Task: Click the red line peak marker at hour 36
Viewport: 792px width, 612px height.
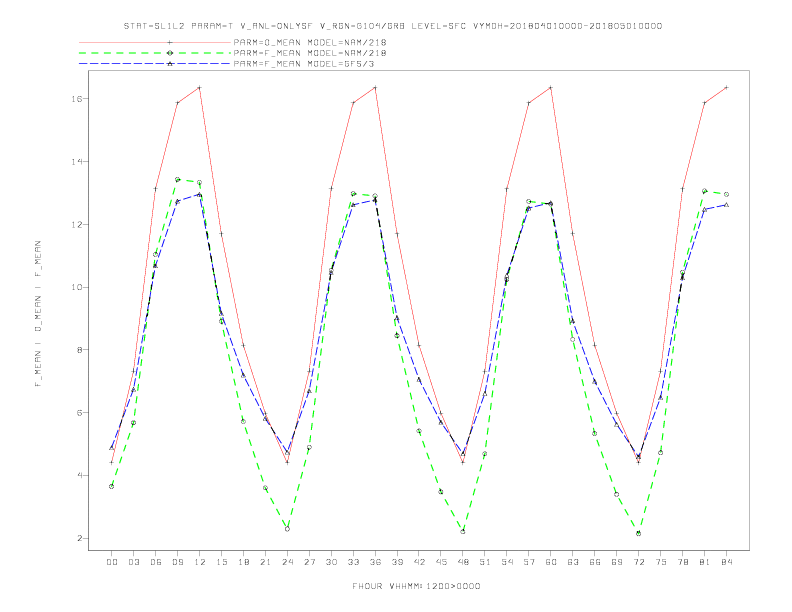Action: [375, 88]
